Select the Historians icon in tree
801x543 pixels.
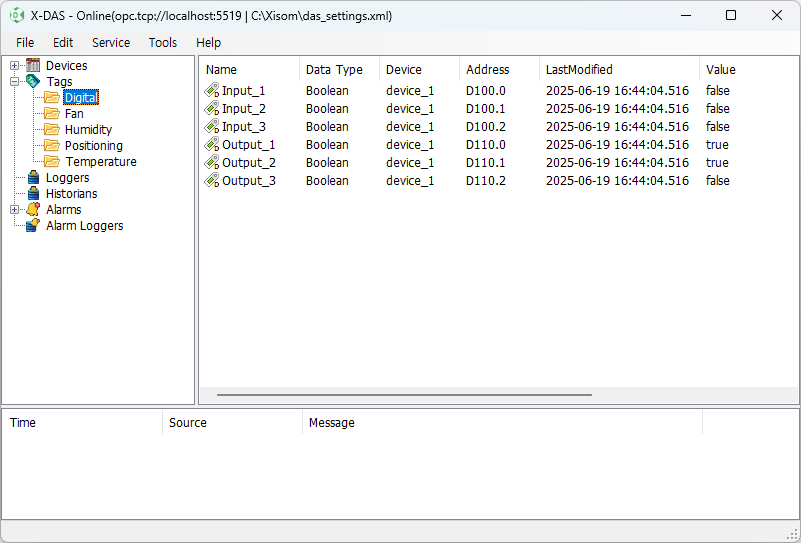click(33, 194)
